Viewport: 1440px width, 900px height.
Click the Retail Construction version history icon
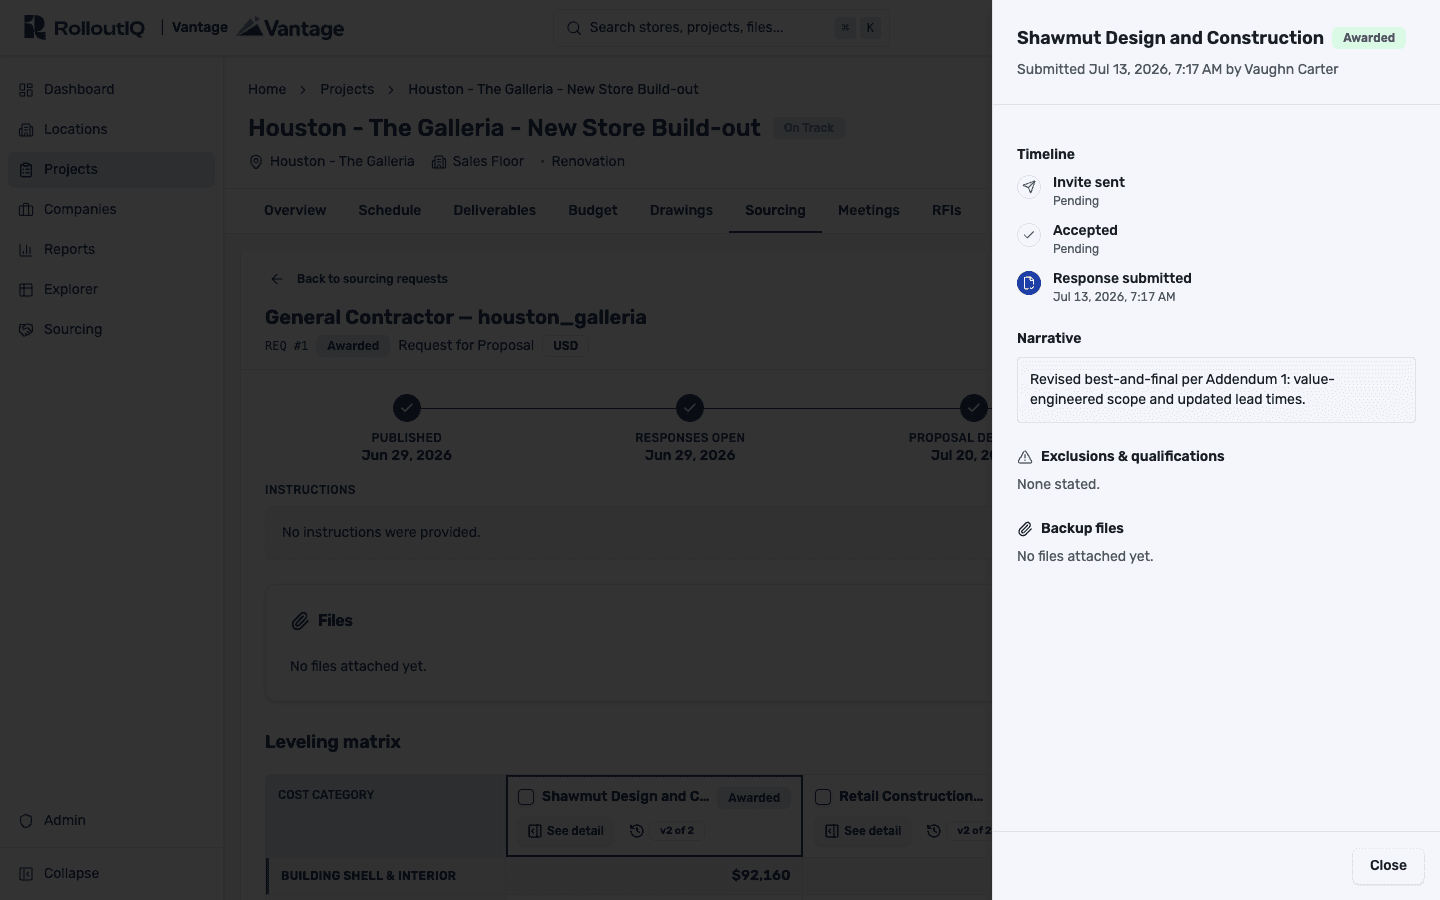coord(933,831)
